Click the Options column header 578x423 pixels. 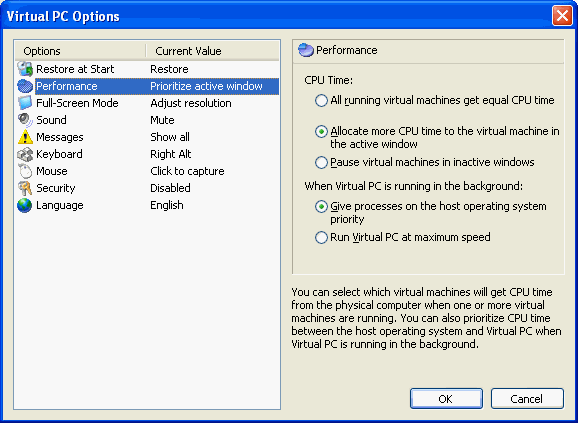click(x=80, y=51)
